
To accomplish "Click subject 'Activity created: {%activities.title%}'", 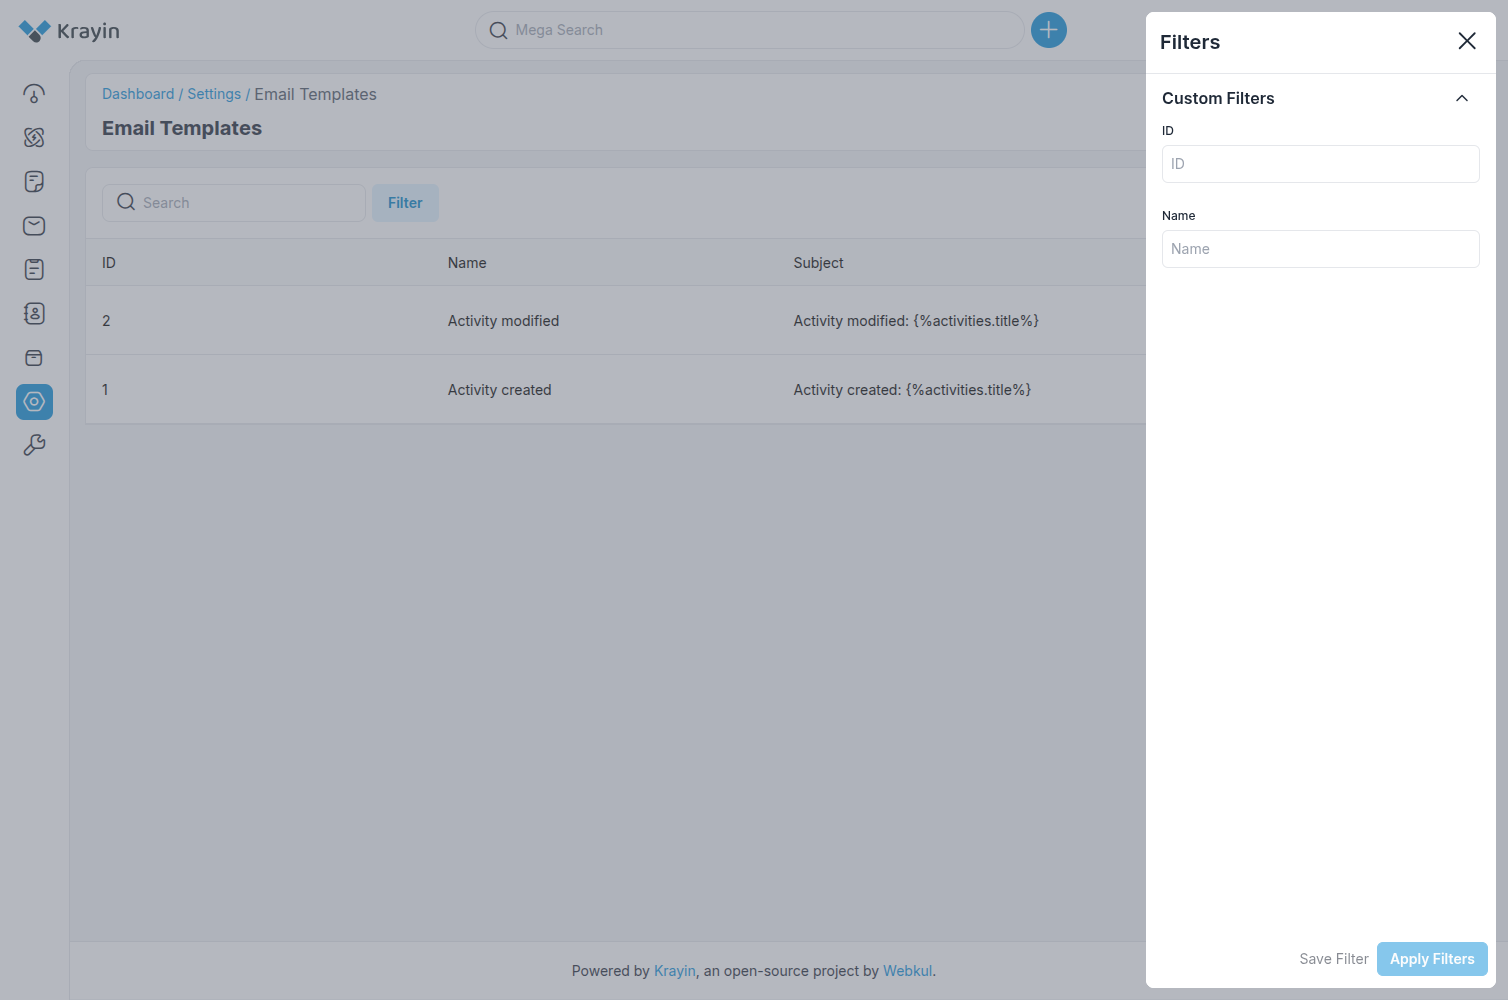I will pos(912,390).
